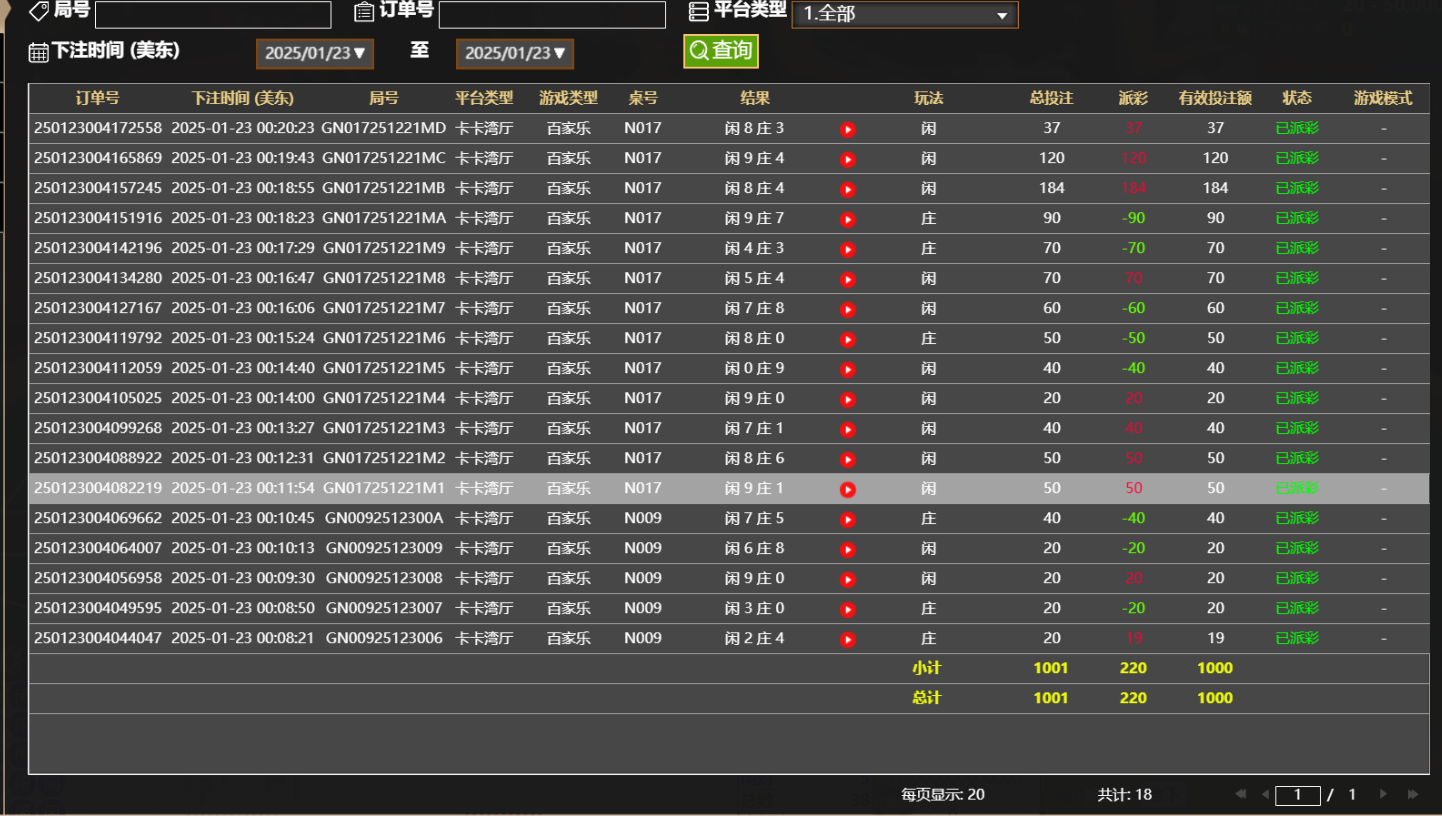Image resolution: width=1442 pixels, height=816 pixels.
Task: Click the 派彩 column header
Action: coord(1132,98)
